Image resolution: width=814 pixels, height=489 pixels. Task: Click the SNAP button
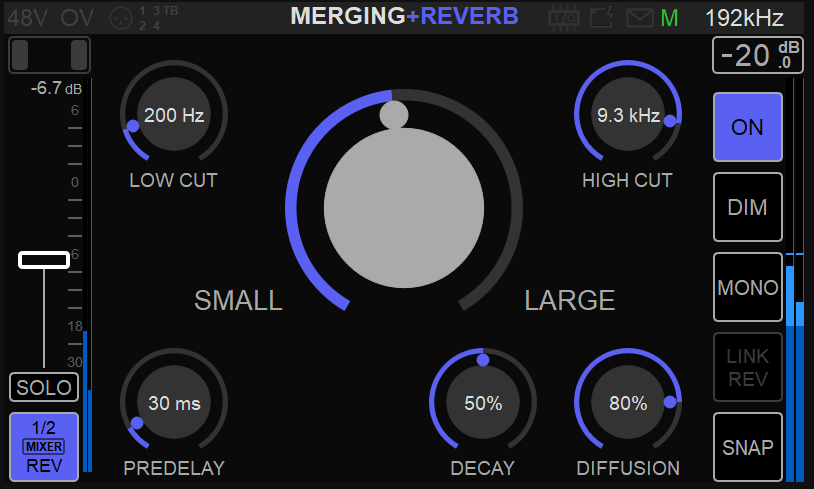748,447
